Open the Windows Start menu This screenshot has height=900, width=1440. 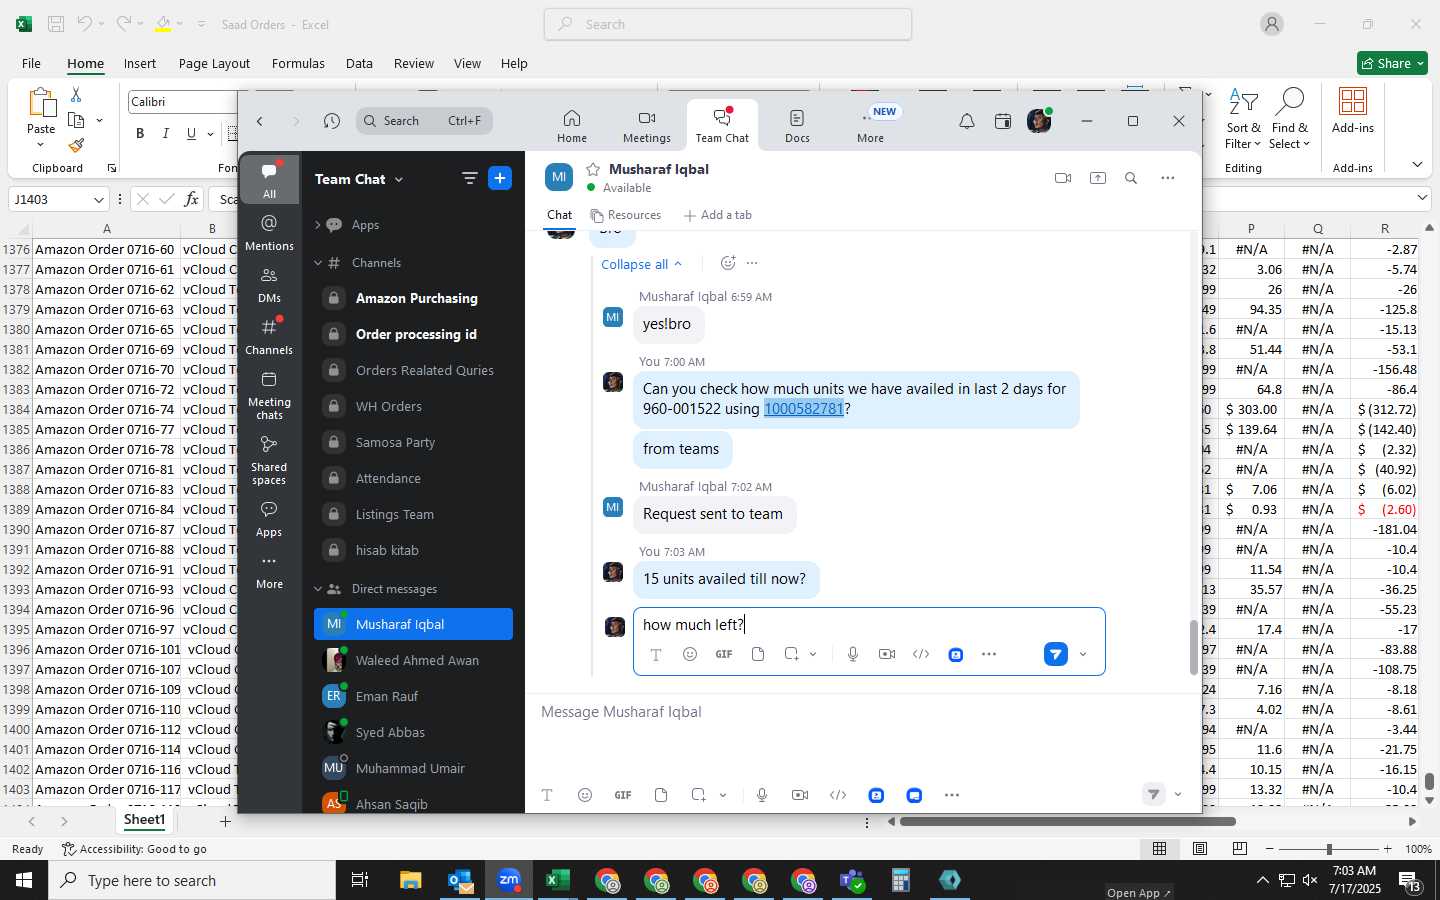[x=24, y=880]
